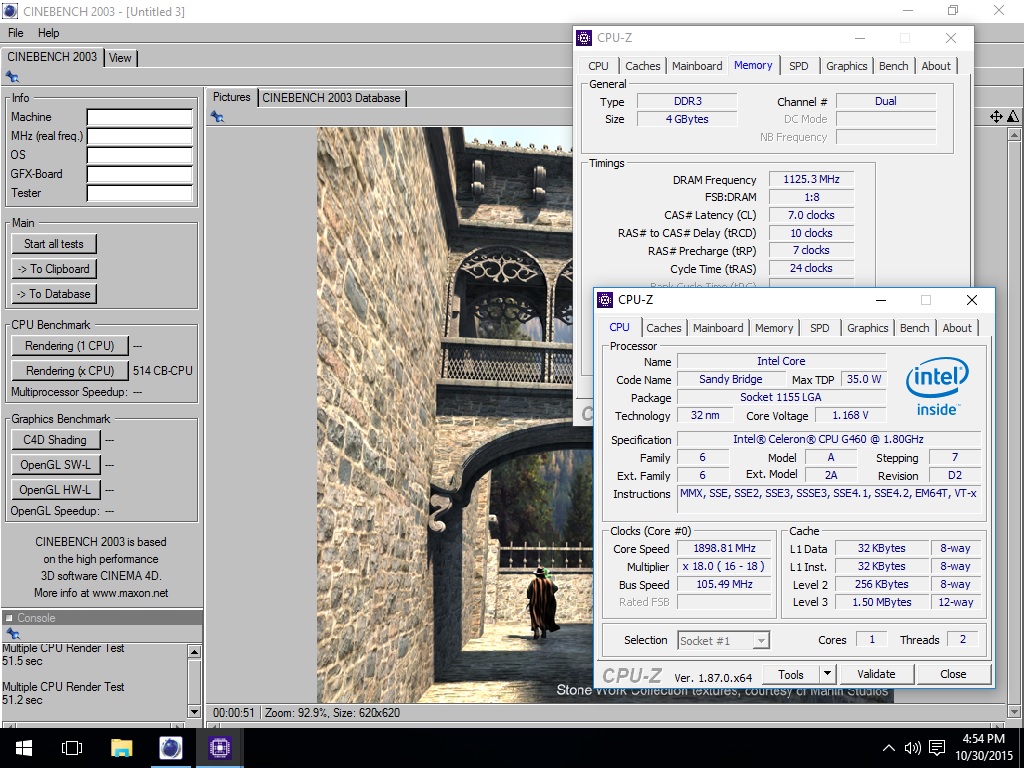Switch to CINEBENCH via its taskbar icon
Viewport: 1024px width, 768px height.
[170, 748]
